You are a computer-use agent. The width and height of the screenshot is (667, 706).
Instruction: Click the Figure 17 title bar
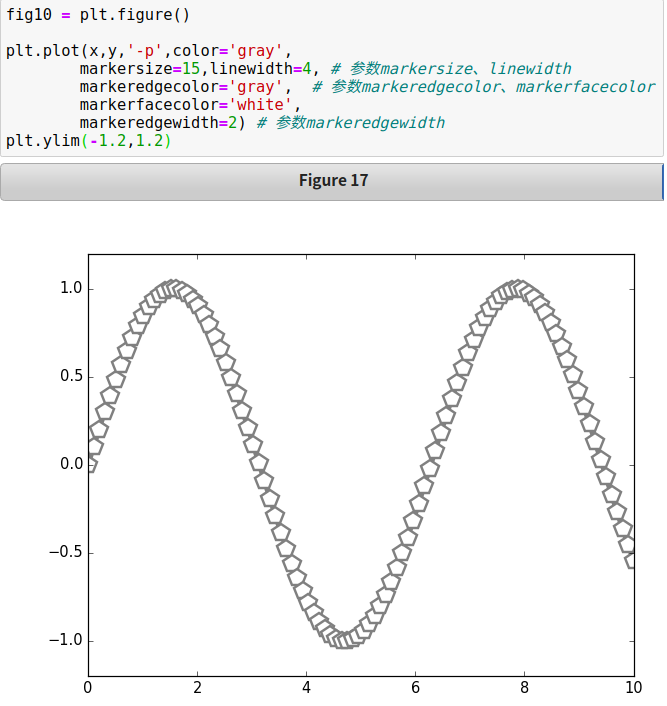(x=332, y=181)
